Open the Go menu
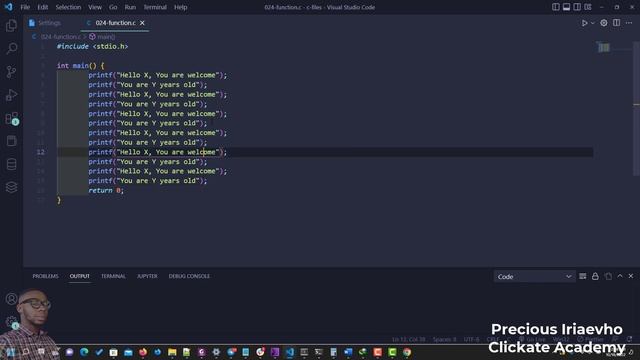 (113, 7)
